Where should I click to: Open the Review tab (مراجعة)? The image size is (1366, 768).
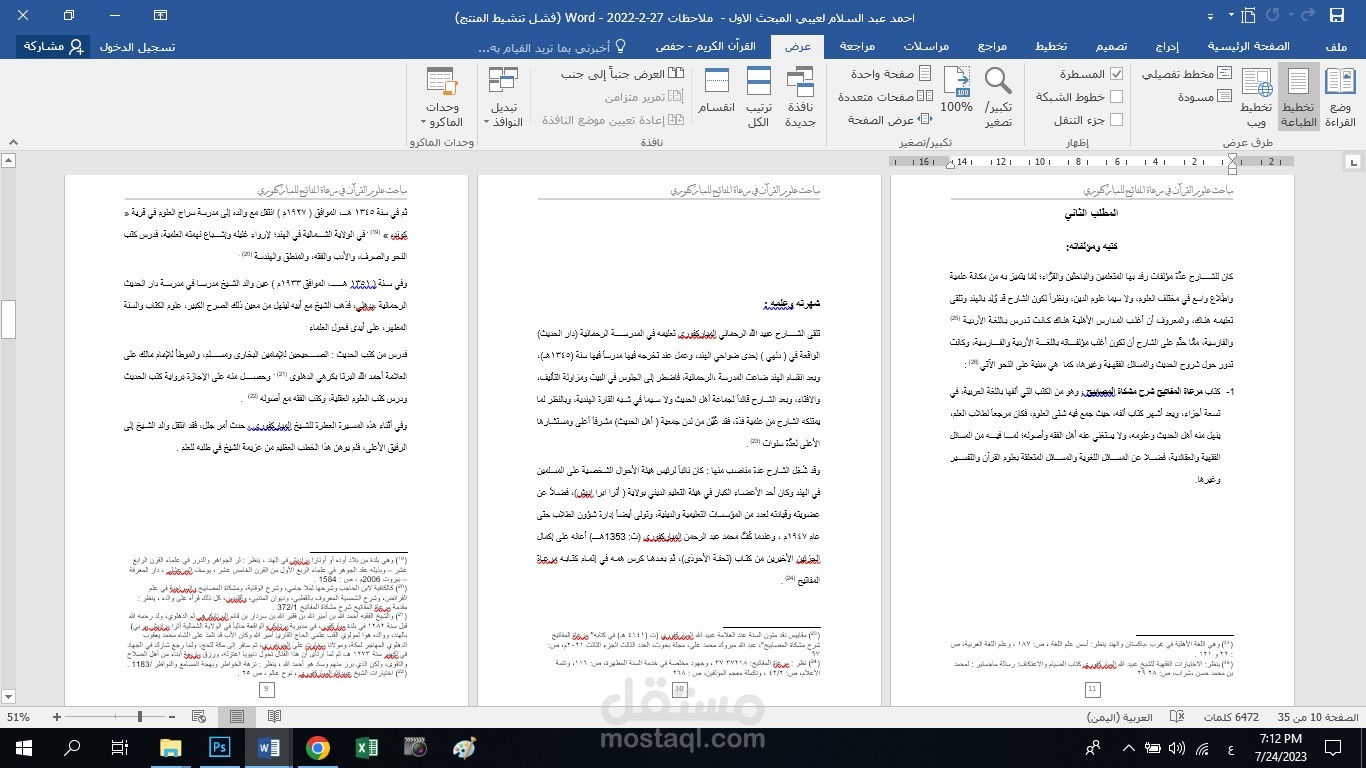click(857, 47)
